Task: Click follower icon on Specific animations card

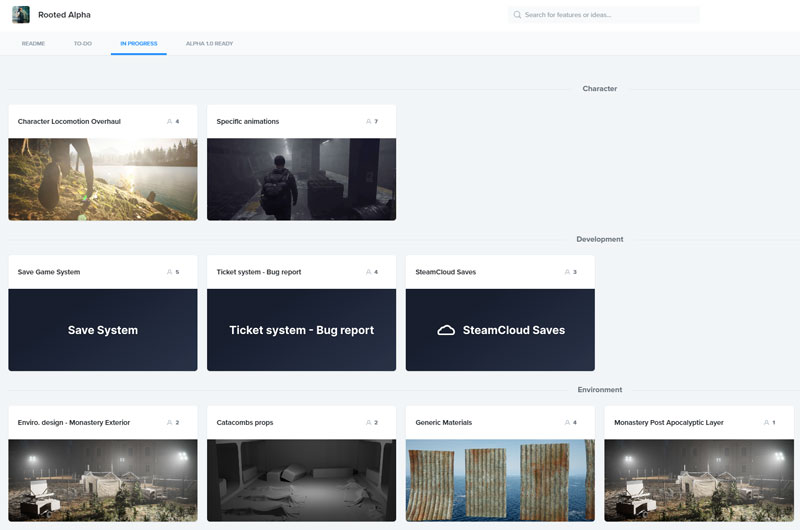Action: tap(369, 122)
